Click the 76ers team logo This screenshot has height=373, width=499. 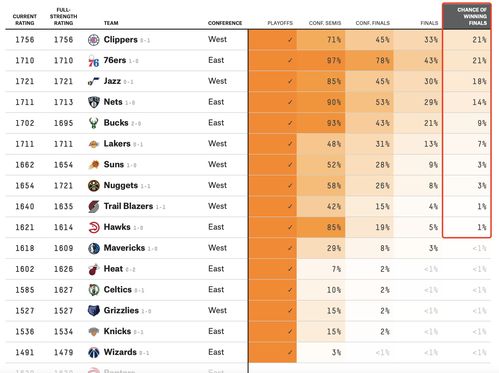pos(94,61)
